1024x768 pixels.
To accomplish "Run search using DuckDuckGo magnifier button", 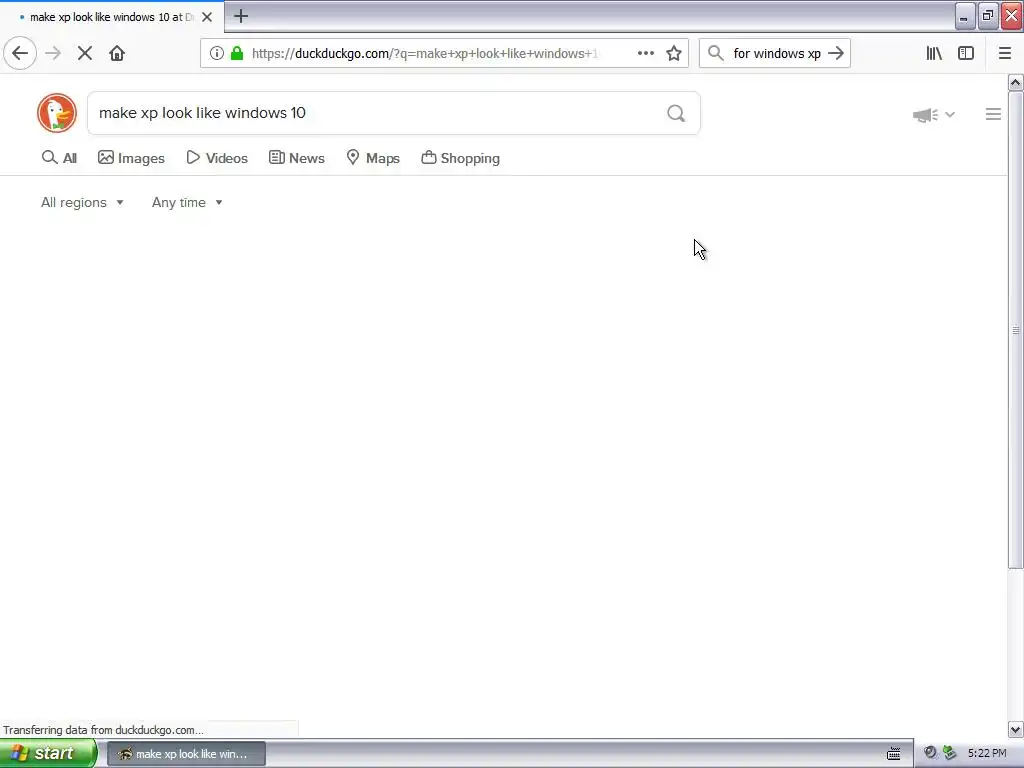I will pyautogui.click(x=676, y=114).
